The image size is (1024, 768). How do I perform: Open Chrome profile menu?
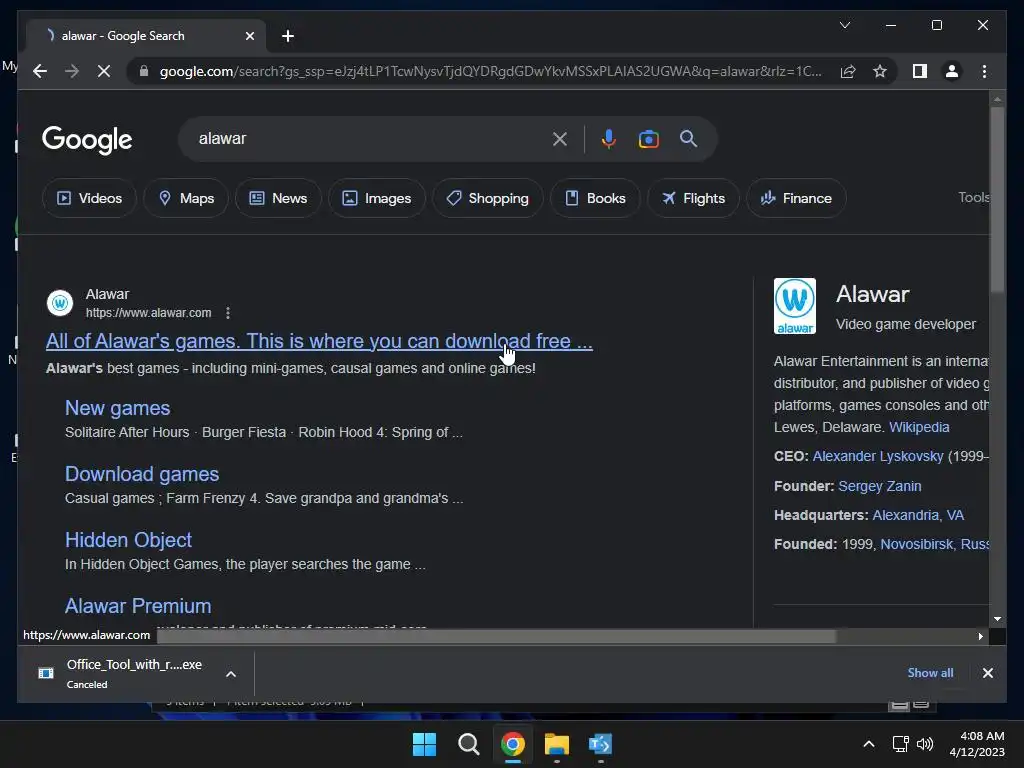pyautogui.click(x=952, y=71)
